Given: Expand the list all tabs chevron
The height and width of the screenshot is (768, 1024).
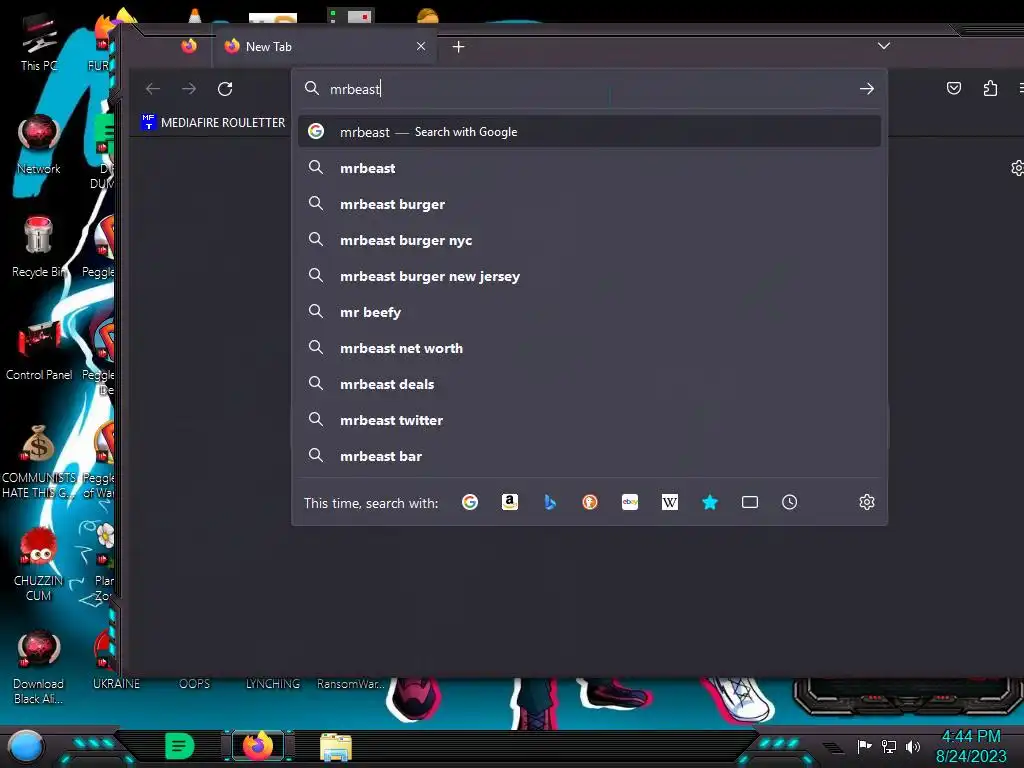Looking at the screenshot, I should 884,46.
